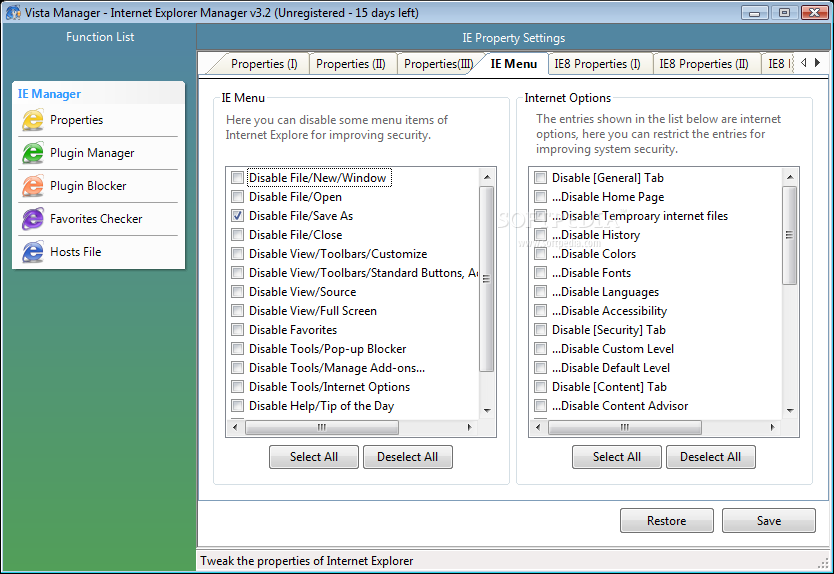This screenshot has height=574, width=834.
Task: Check Disable Default Level option
Action: [x=540, y=368]
